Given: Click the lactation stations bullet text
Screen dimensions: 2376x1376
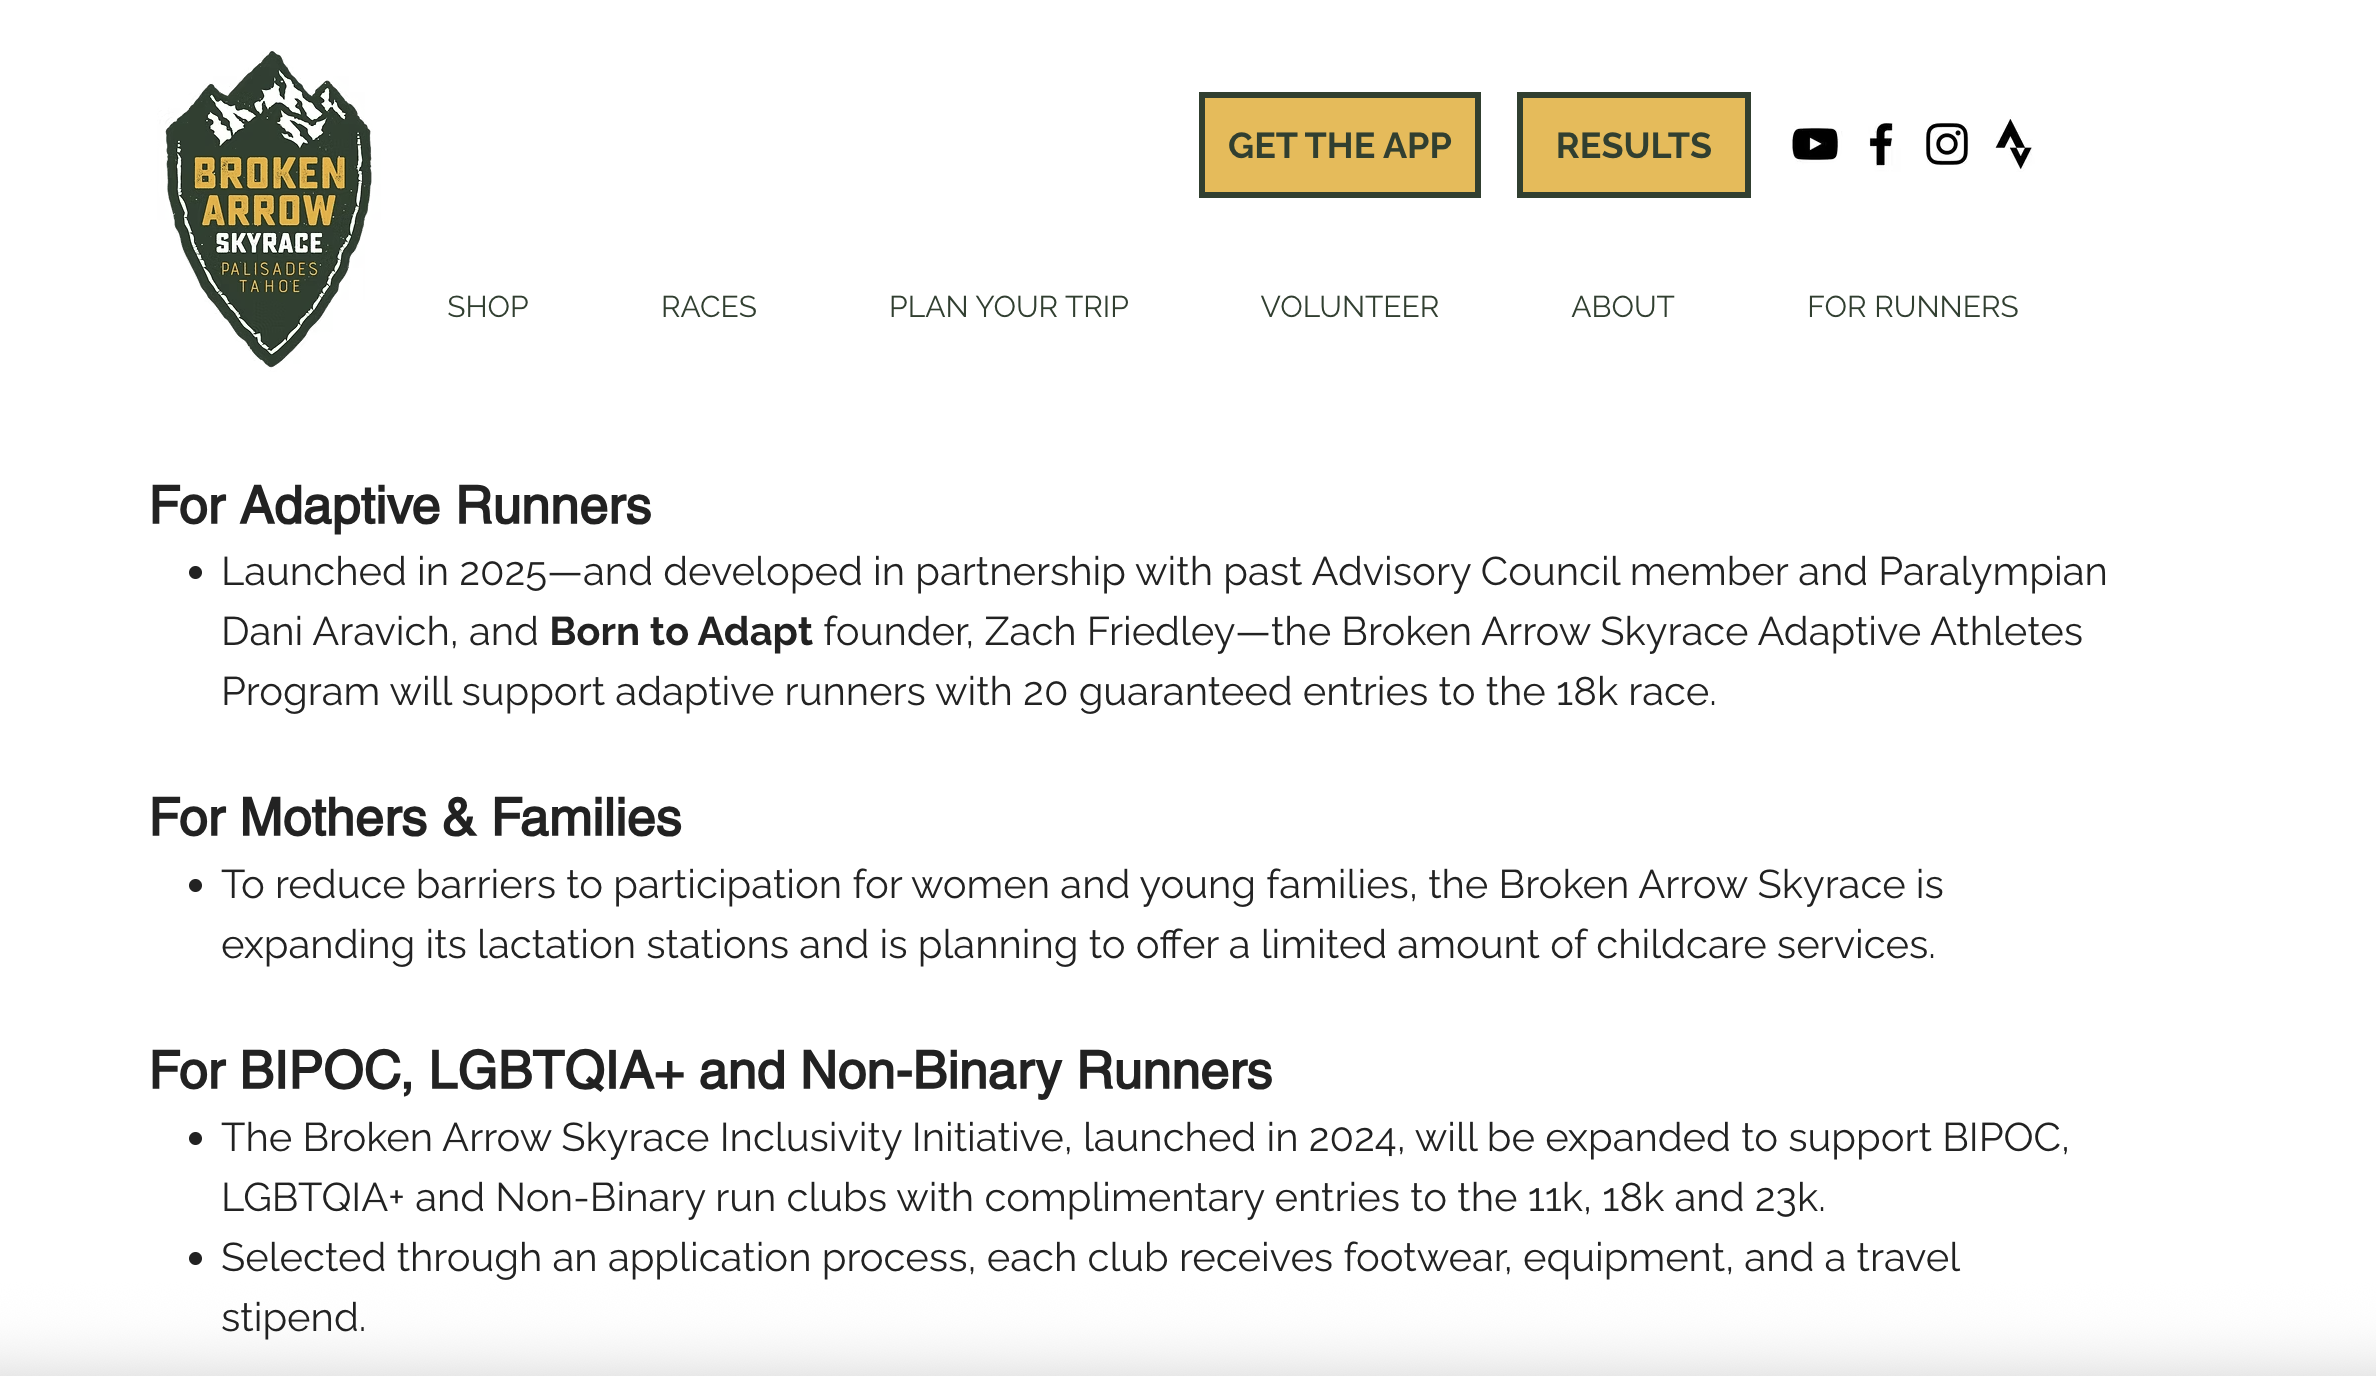Looking at the screenshot, I should click(1082, 914).
